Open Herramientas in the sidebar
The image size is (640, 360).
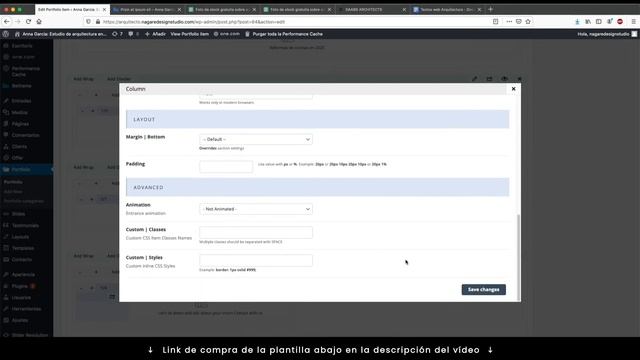click(26, 309)
